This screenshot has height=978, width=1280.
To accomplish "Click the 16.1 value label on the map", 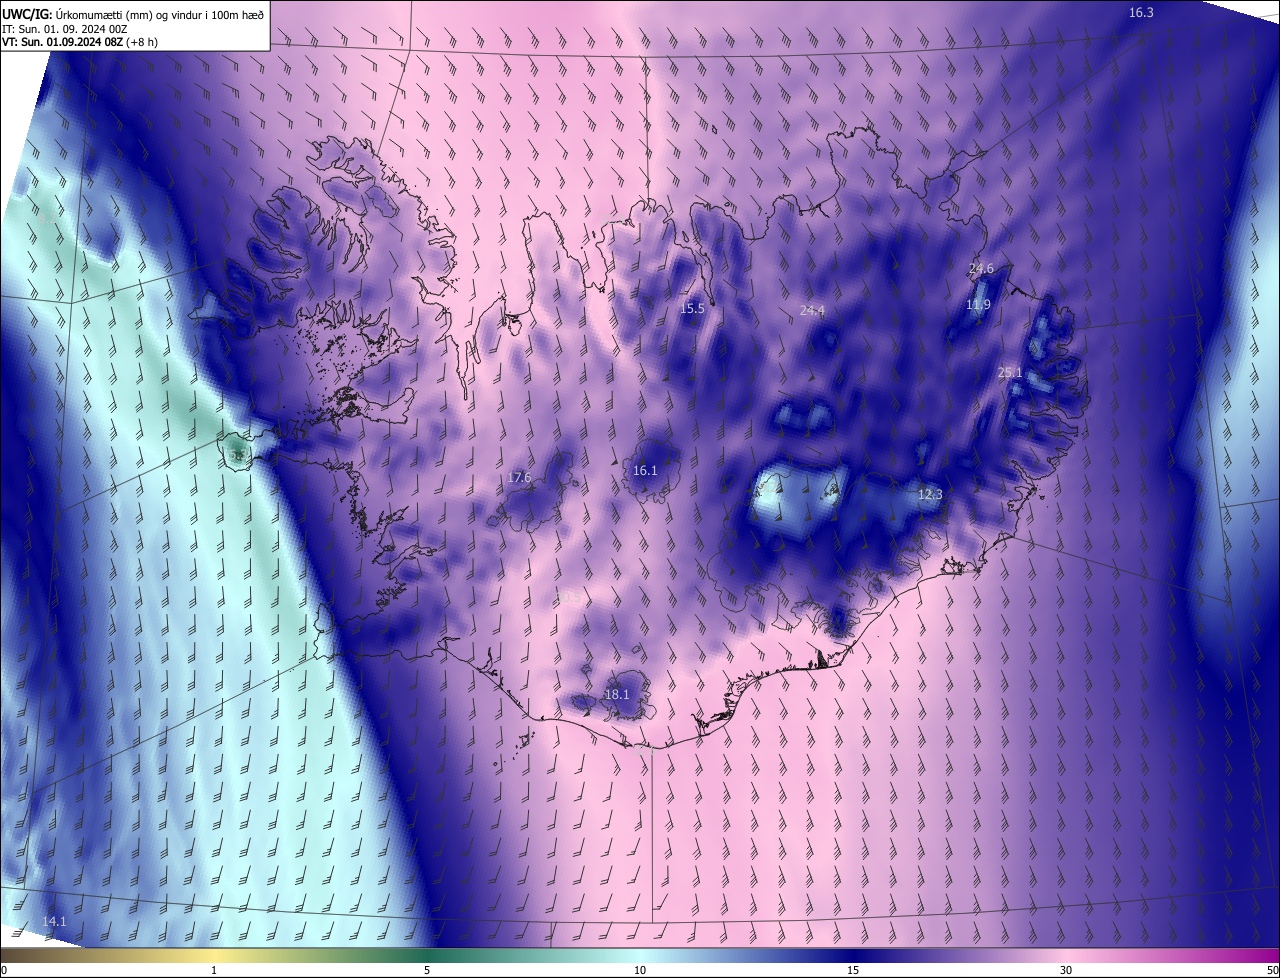I will click(x=645, y=470).
